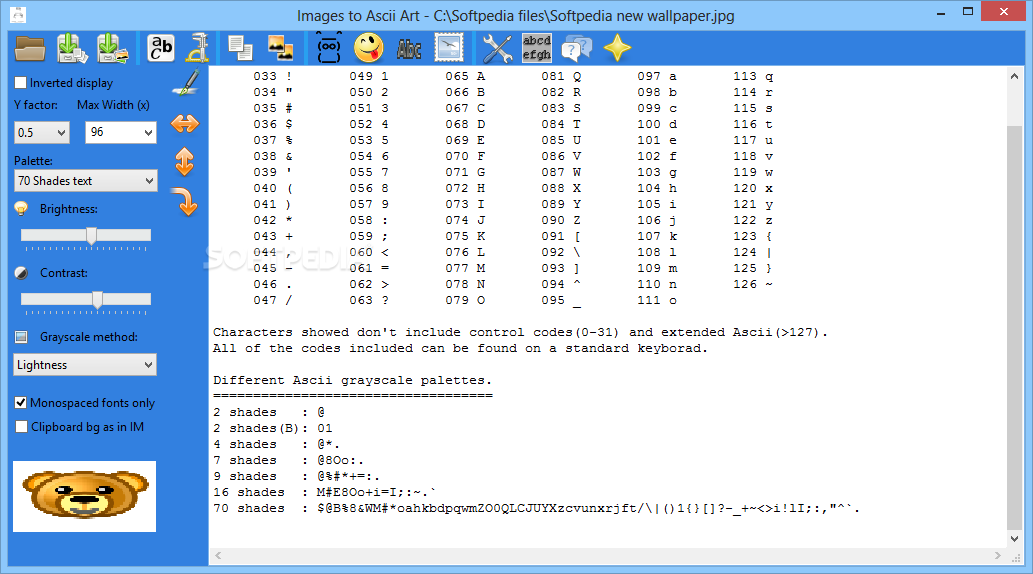
Task: Click the pen drawing tool icon
Action: [x=186, y=82]
